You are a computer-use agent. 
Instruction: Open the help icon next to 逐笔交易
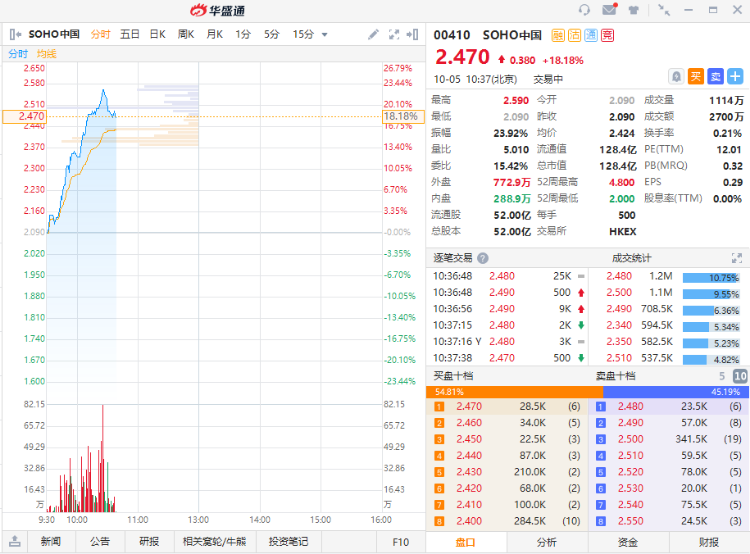(x=483, y=258)
